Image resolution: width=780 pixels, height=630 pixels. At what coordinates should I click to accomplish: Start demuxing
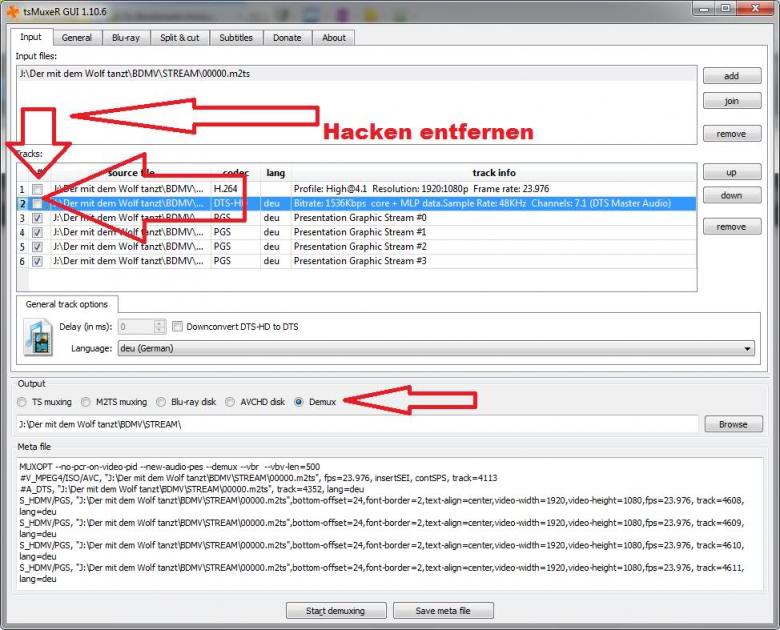pyautogui.click(x=336, y=611)
